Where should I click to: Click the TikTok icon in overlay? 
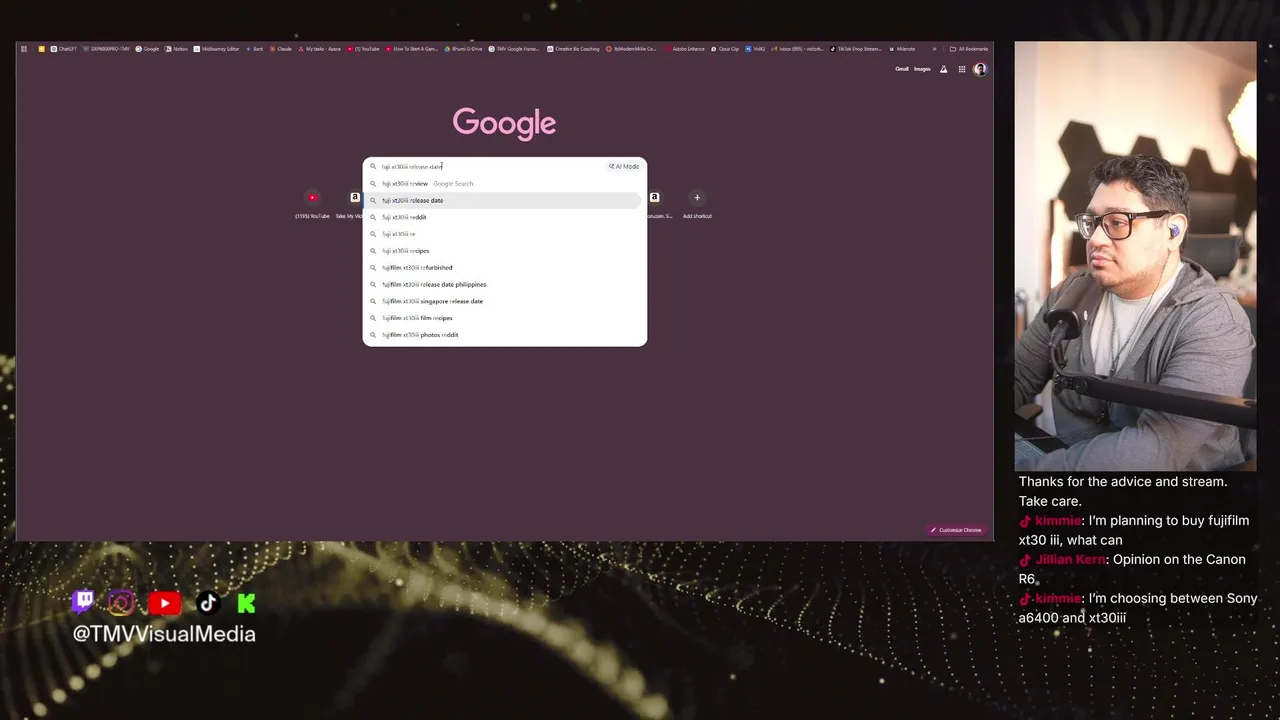208,602
